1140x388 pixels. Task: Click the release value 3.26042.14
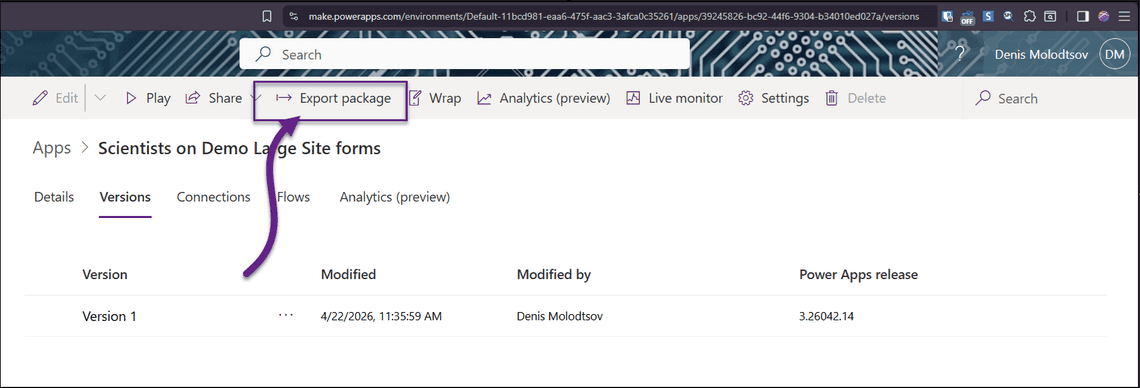(828, 317)
